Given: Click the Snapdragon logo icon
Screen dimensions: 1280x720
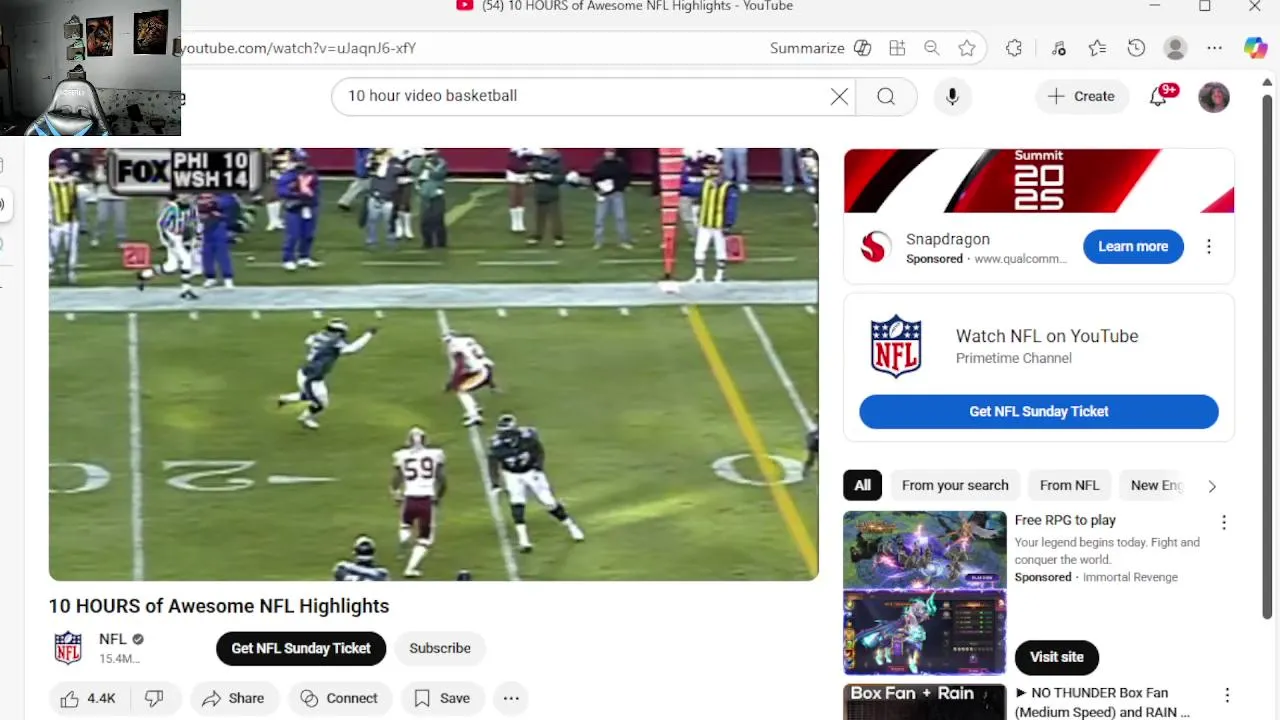Looking at the screenshot, I should [876, 247].
